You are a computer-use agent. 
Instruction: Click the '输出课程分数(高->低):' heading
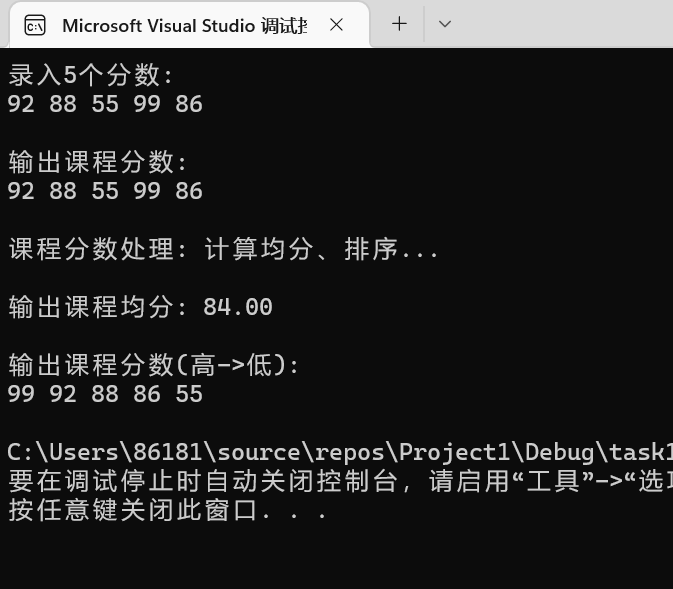tap(154, 365)
